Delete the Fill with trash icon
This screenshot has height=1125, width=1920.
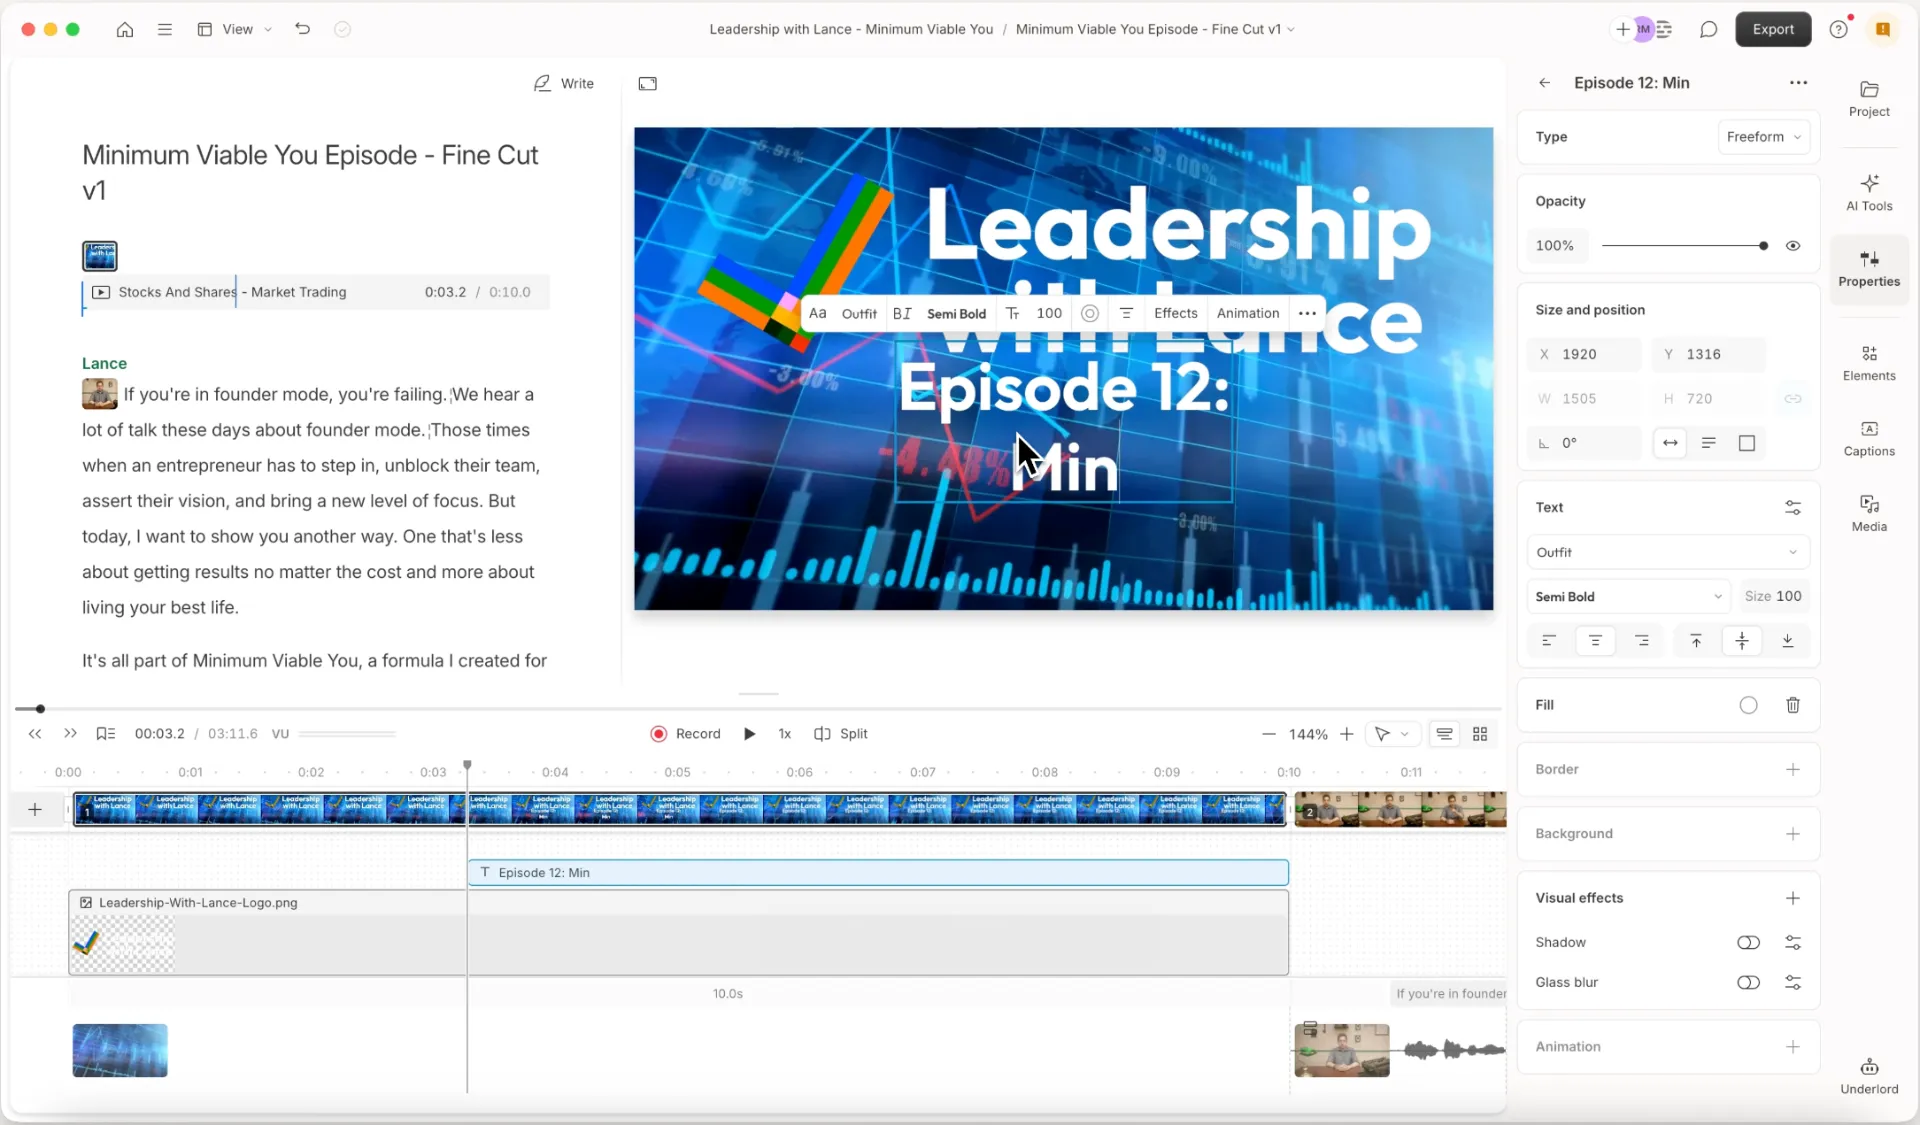[1792, 705]
